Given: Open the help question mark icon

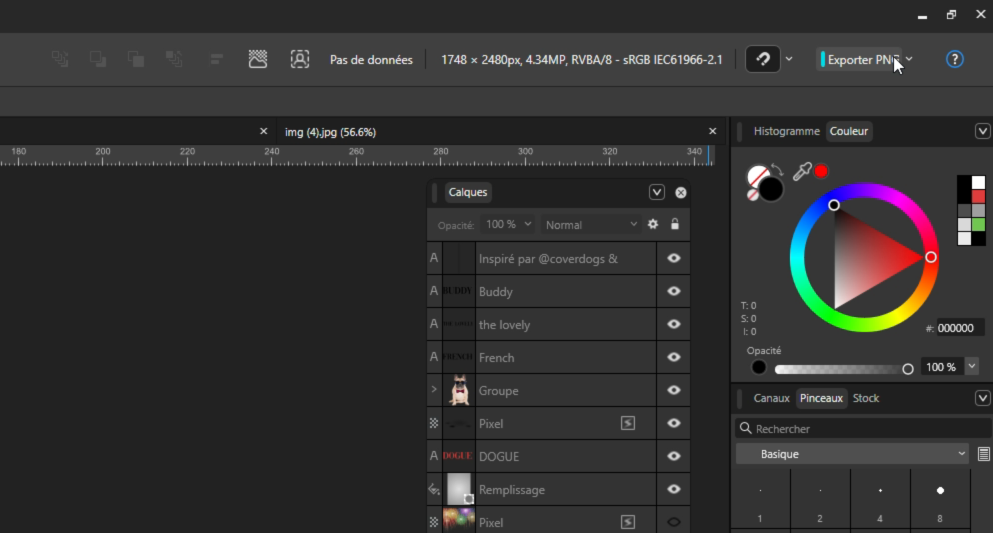Looking at the screenshot, I should (x=955, y=60).
